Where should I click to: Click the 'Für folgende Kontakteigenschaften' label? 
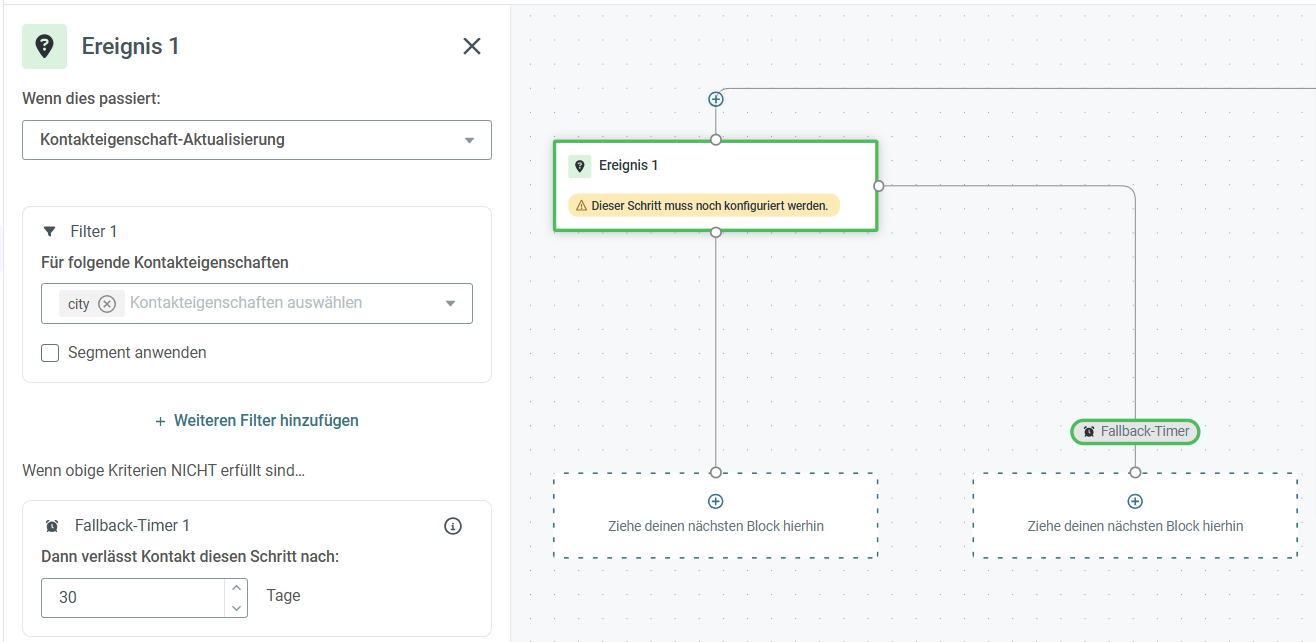coord(165,263)
